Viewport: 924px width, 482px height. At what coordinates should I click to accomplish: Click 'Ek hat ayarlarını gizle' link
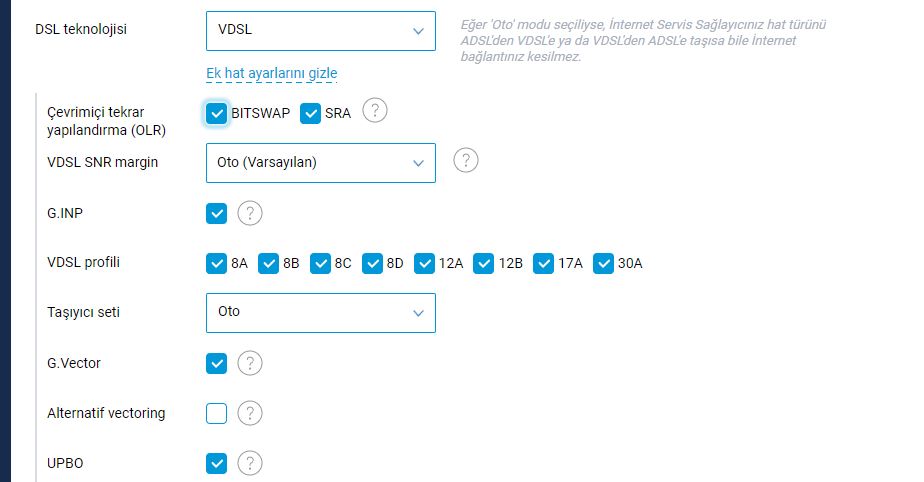coord(272,73)
